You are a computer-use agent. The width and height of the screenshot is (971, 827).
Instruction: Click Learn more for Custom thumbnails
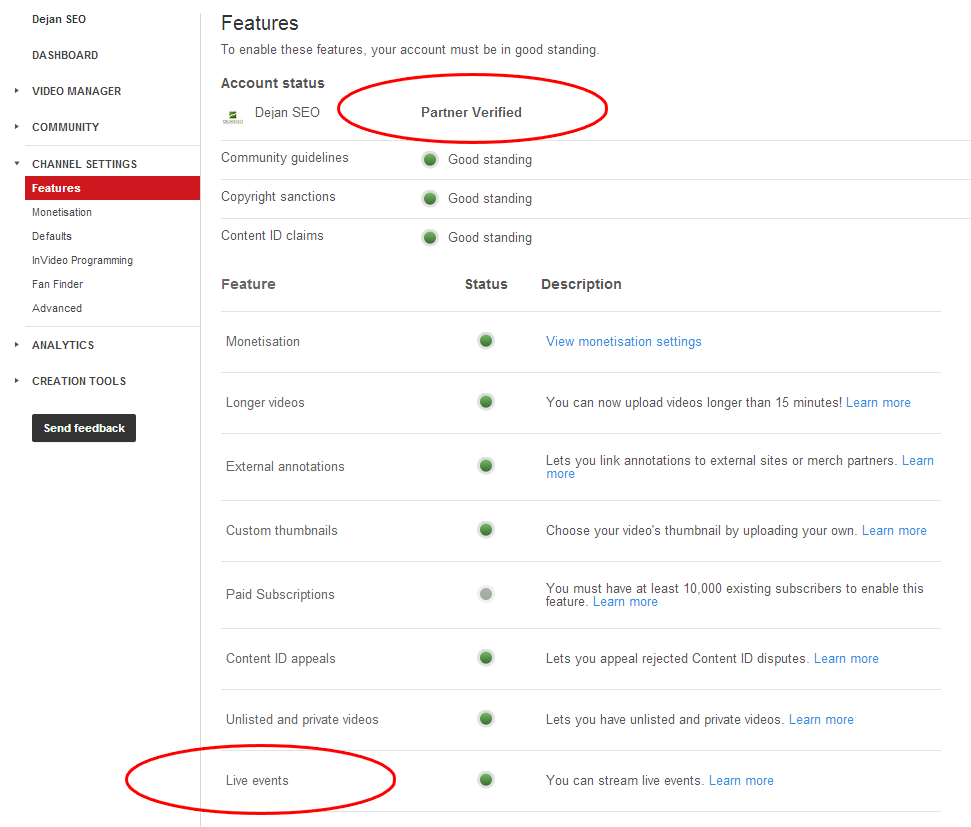tap(894, 530)
